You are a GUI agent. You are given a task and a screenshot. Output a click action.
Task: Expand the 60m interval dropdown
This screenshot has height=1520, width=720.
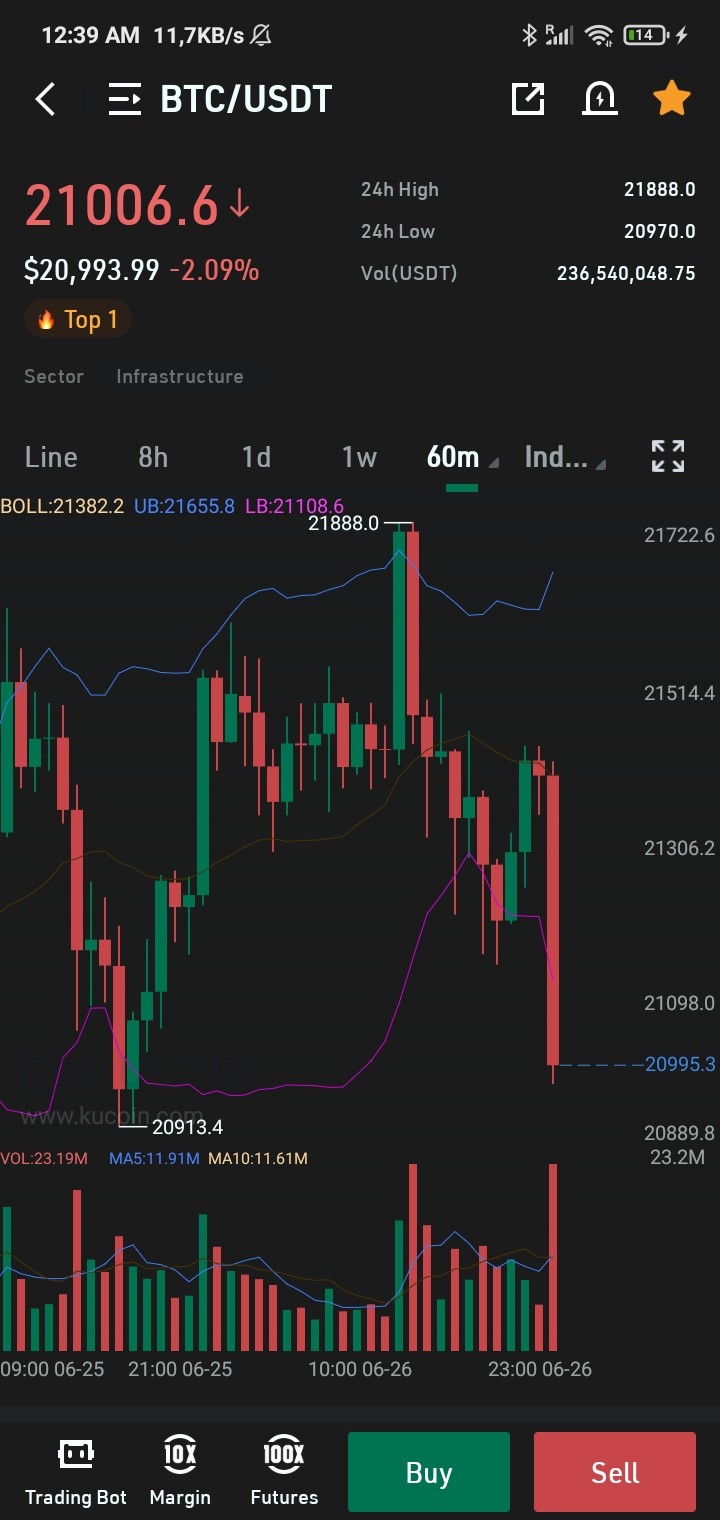(x=461, y=457)
